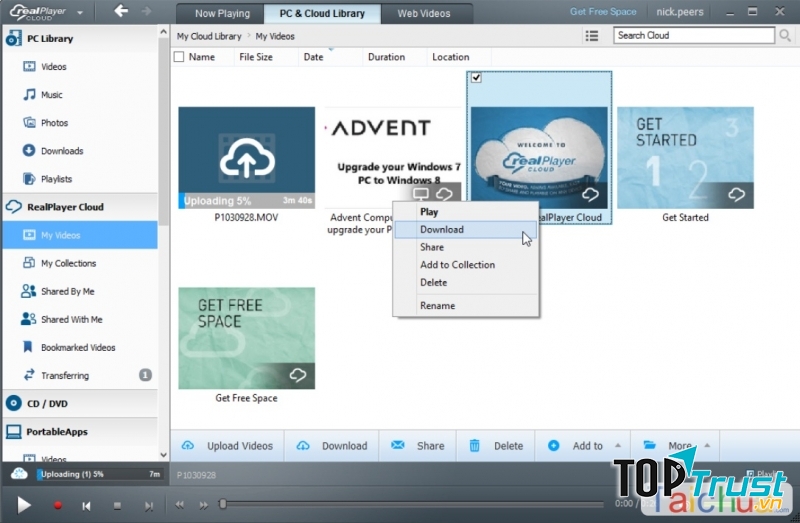The image size is (800, 523).
Task: Open Music in the sidebar
Action: pyautogui.click(x=52, y=95)
